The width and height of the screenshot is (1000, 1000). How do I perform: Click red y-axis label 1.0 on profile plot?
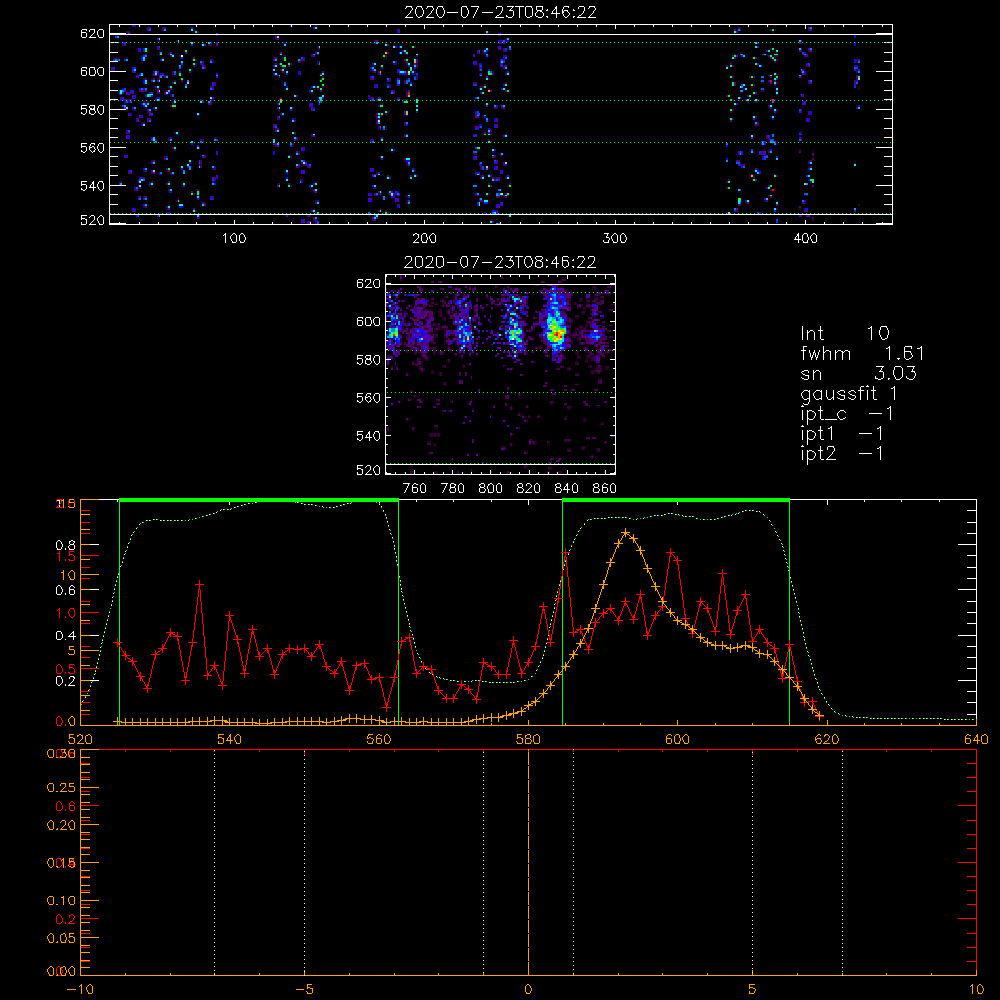point(65,614)
